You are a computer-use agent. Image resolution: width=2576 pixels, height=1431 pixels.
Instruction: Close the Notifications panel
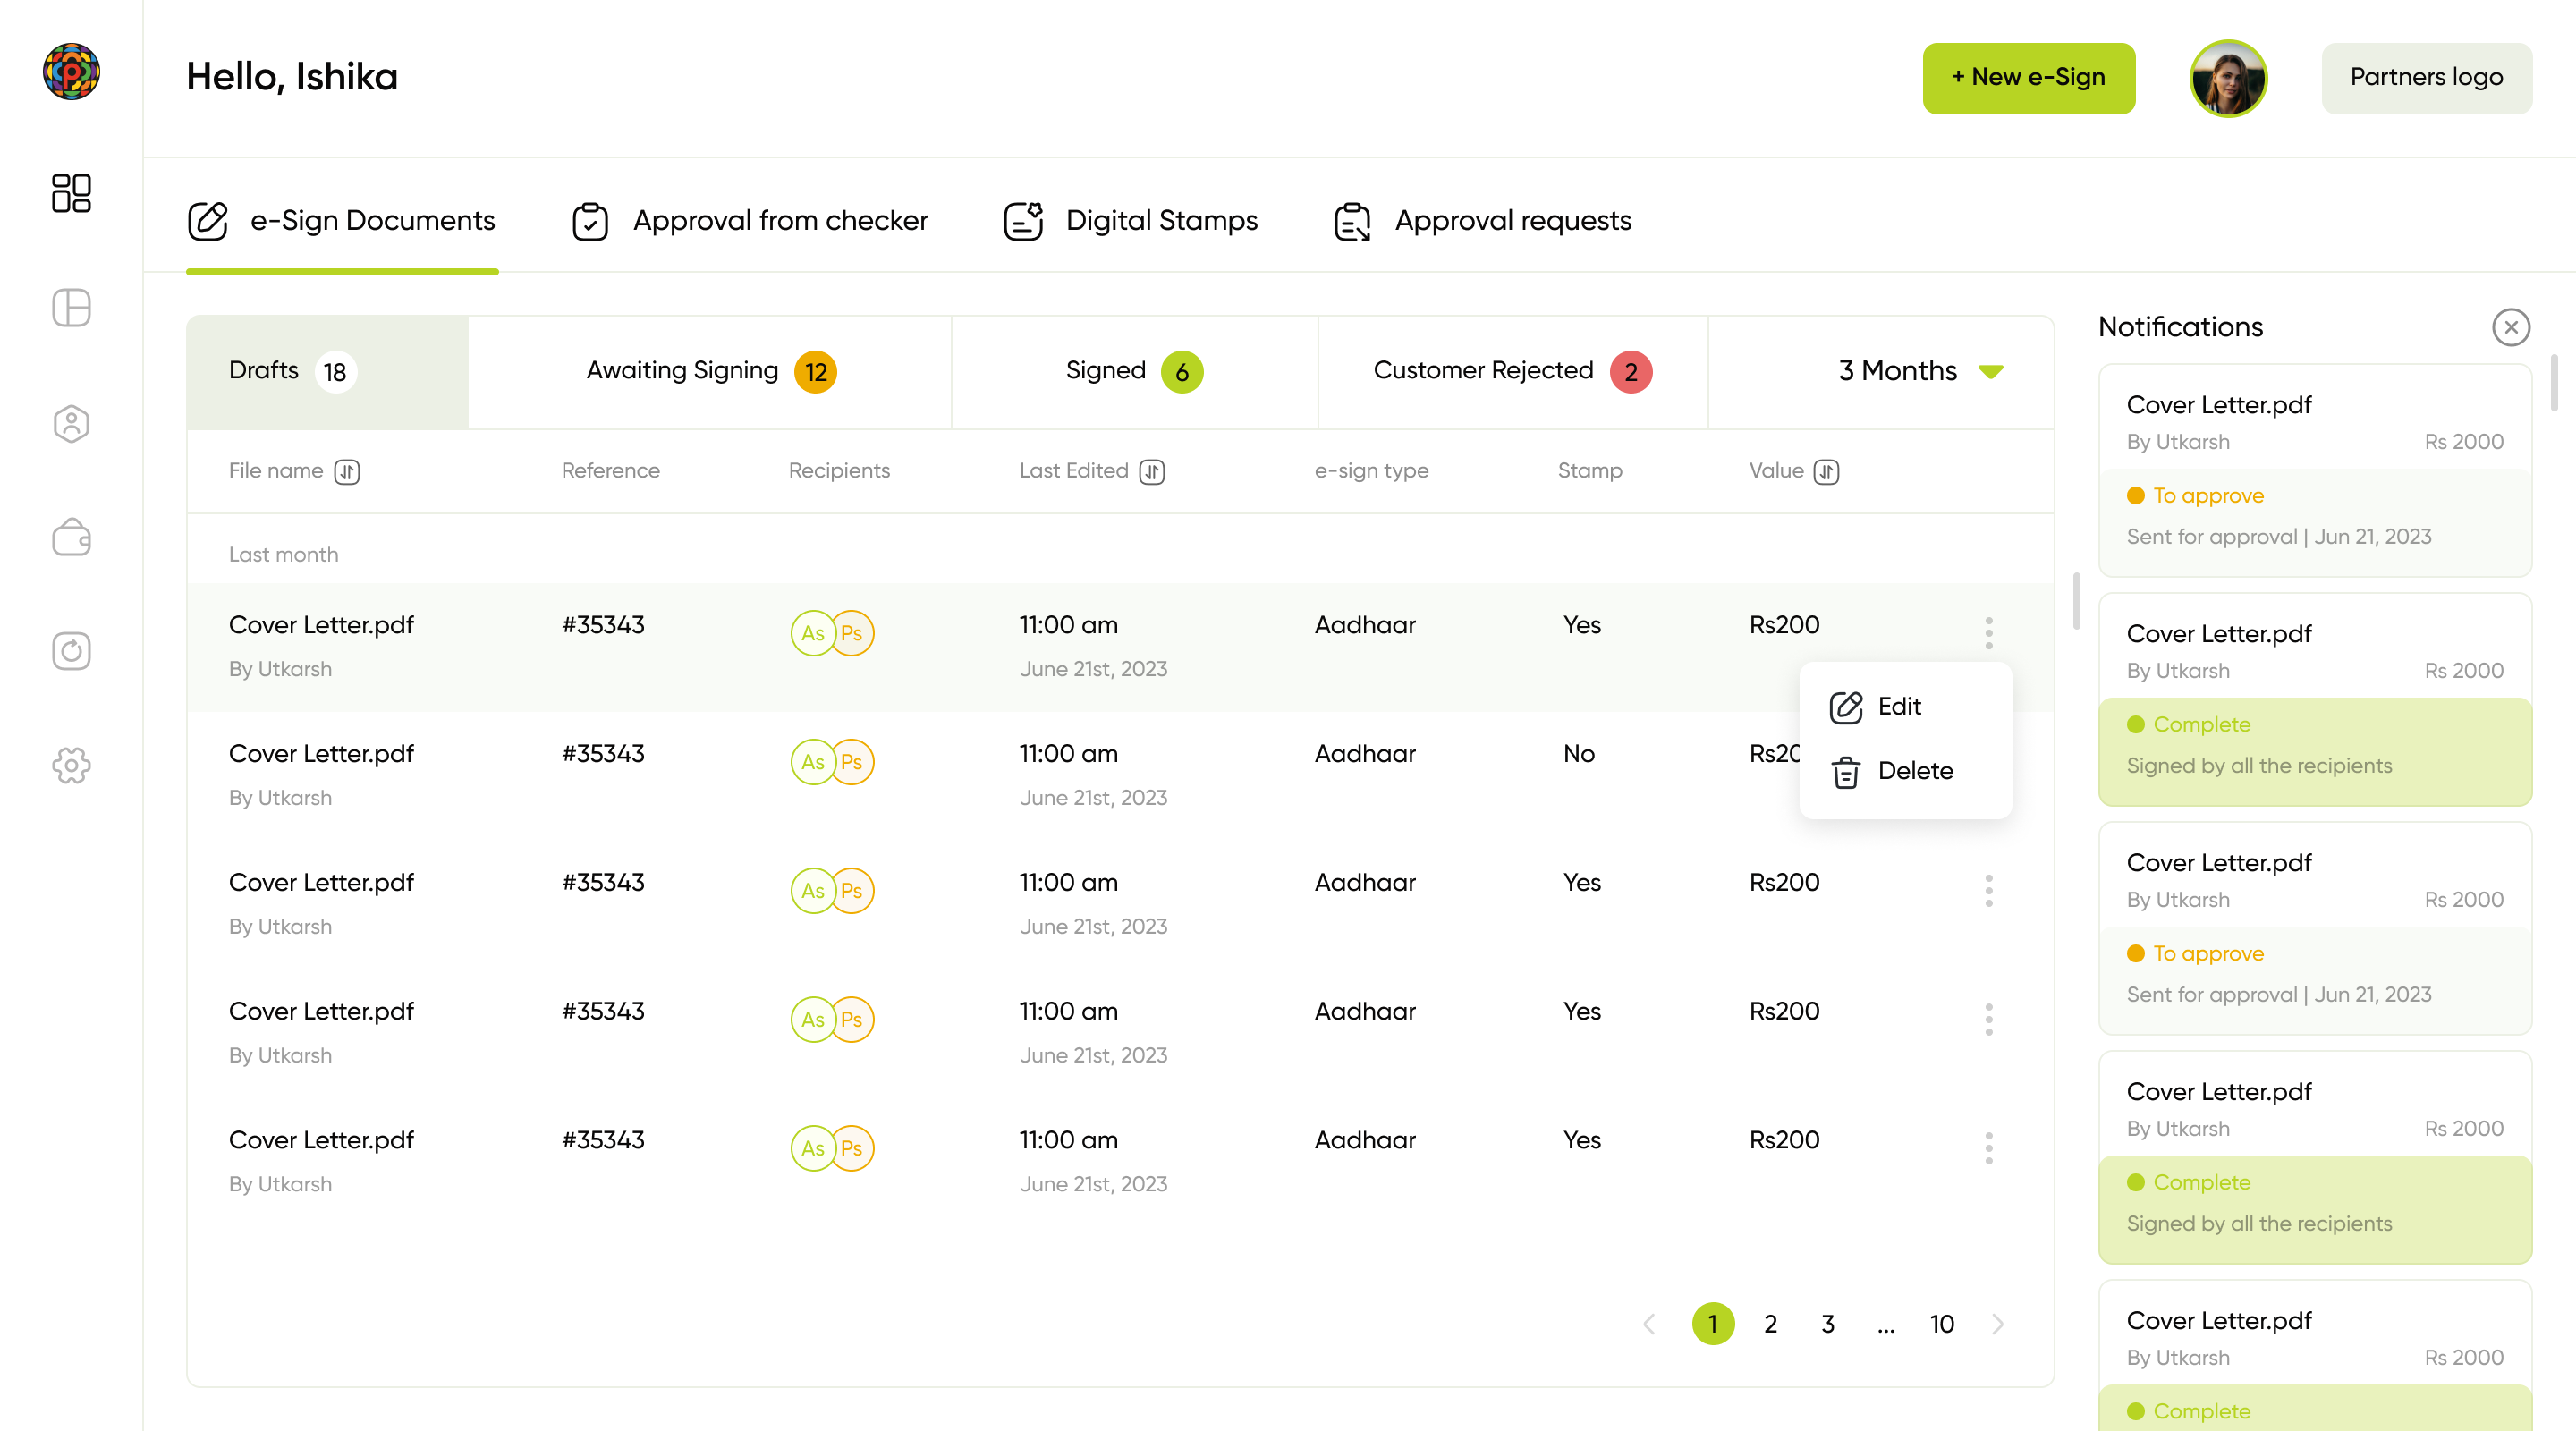click(x=2510, y=327)
